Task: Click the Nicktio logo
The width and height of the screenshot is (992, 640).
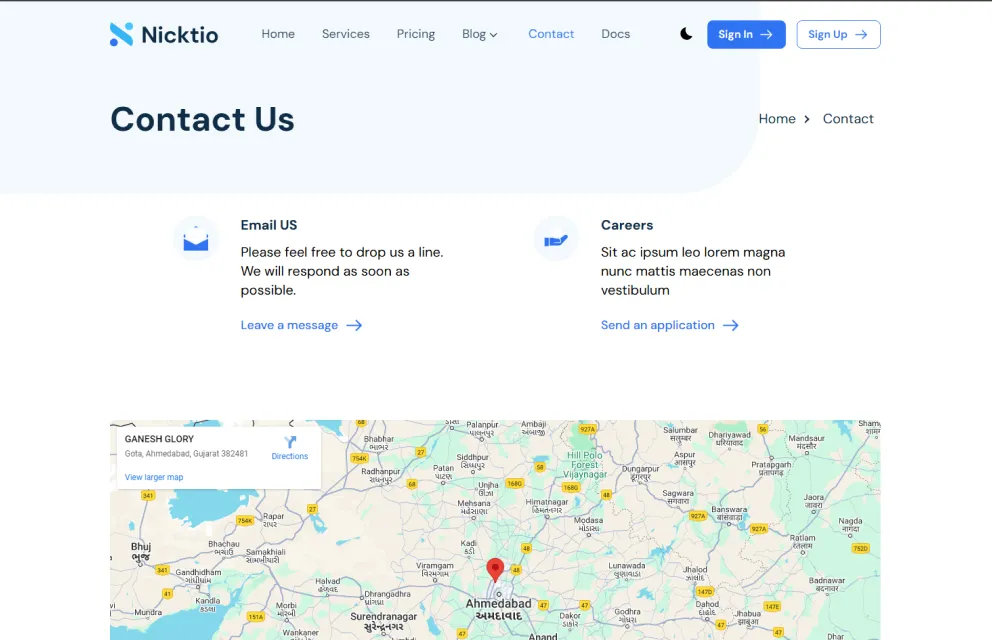Action: coord(164,34)
